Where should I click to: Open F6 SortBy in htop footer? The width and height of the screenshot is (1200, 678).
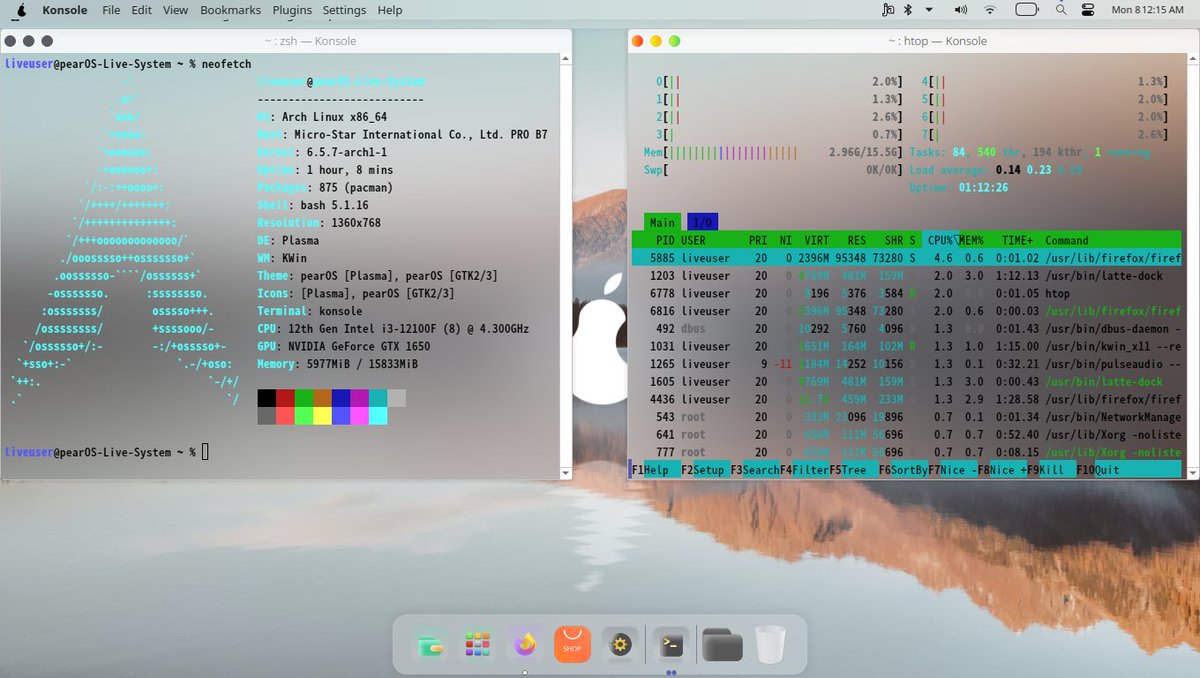(x=903, y=470)
